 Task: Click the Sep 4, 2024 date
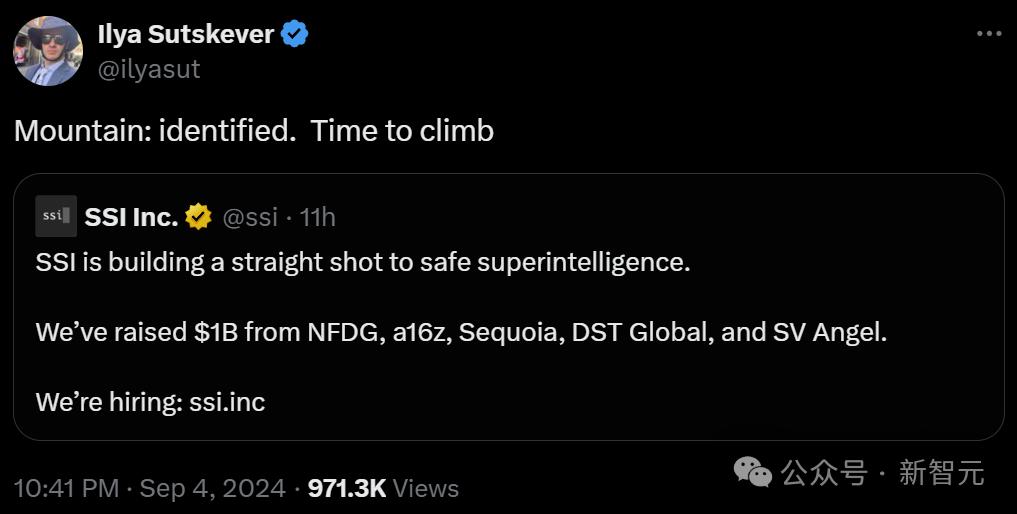tap(212, 488)
